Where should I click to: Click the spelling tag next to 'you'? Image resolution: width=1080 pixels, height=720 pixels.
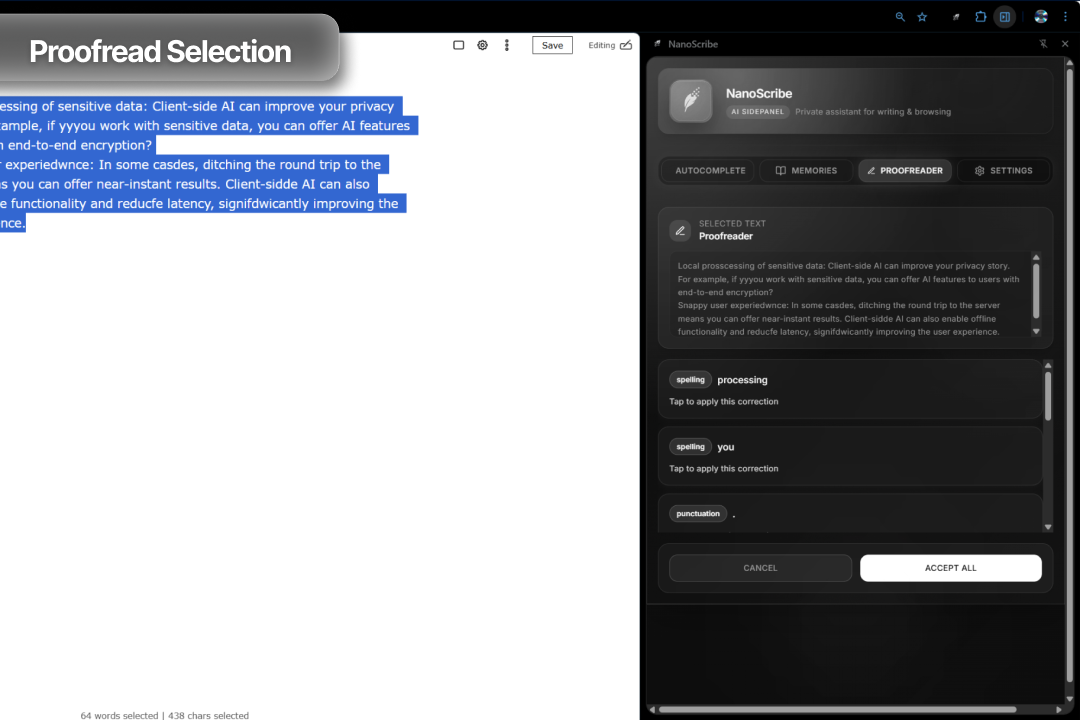tap(690, 446)
